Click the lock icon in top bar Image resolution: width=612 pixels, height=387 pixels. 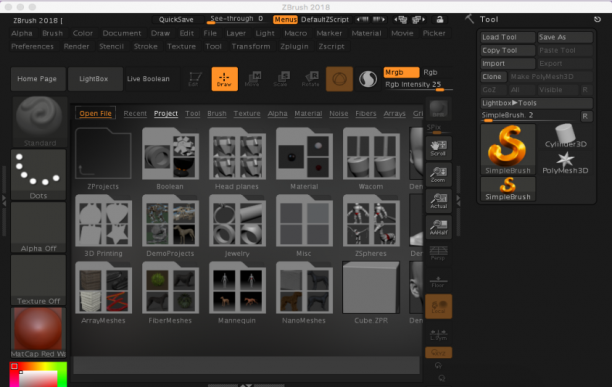(440, 20)
